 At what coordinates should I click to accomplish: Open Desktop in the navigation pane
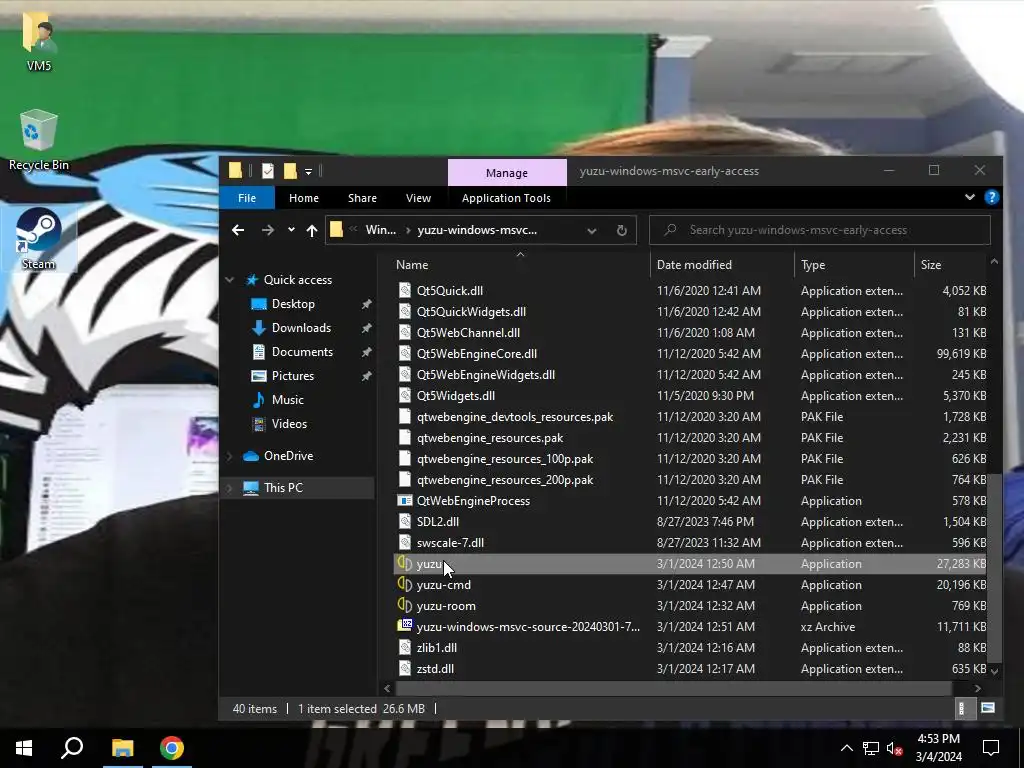pyautogui.click(x=293, y=304)
